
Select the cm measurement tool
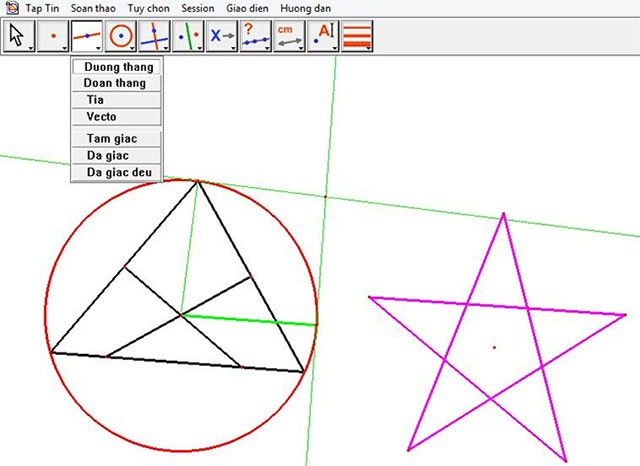[290, 37]
